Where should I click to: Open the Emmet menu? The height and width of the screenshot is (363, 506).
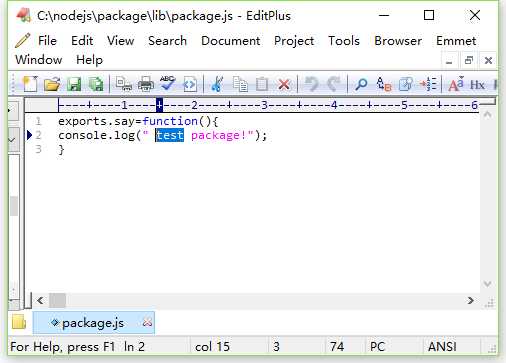pos(456,41)
